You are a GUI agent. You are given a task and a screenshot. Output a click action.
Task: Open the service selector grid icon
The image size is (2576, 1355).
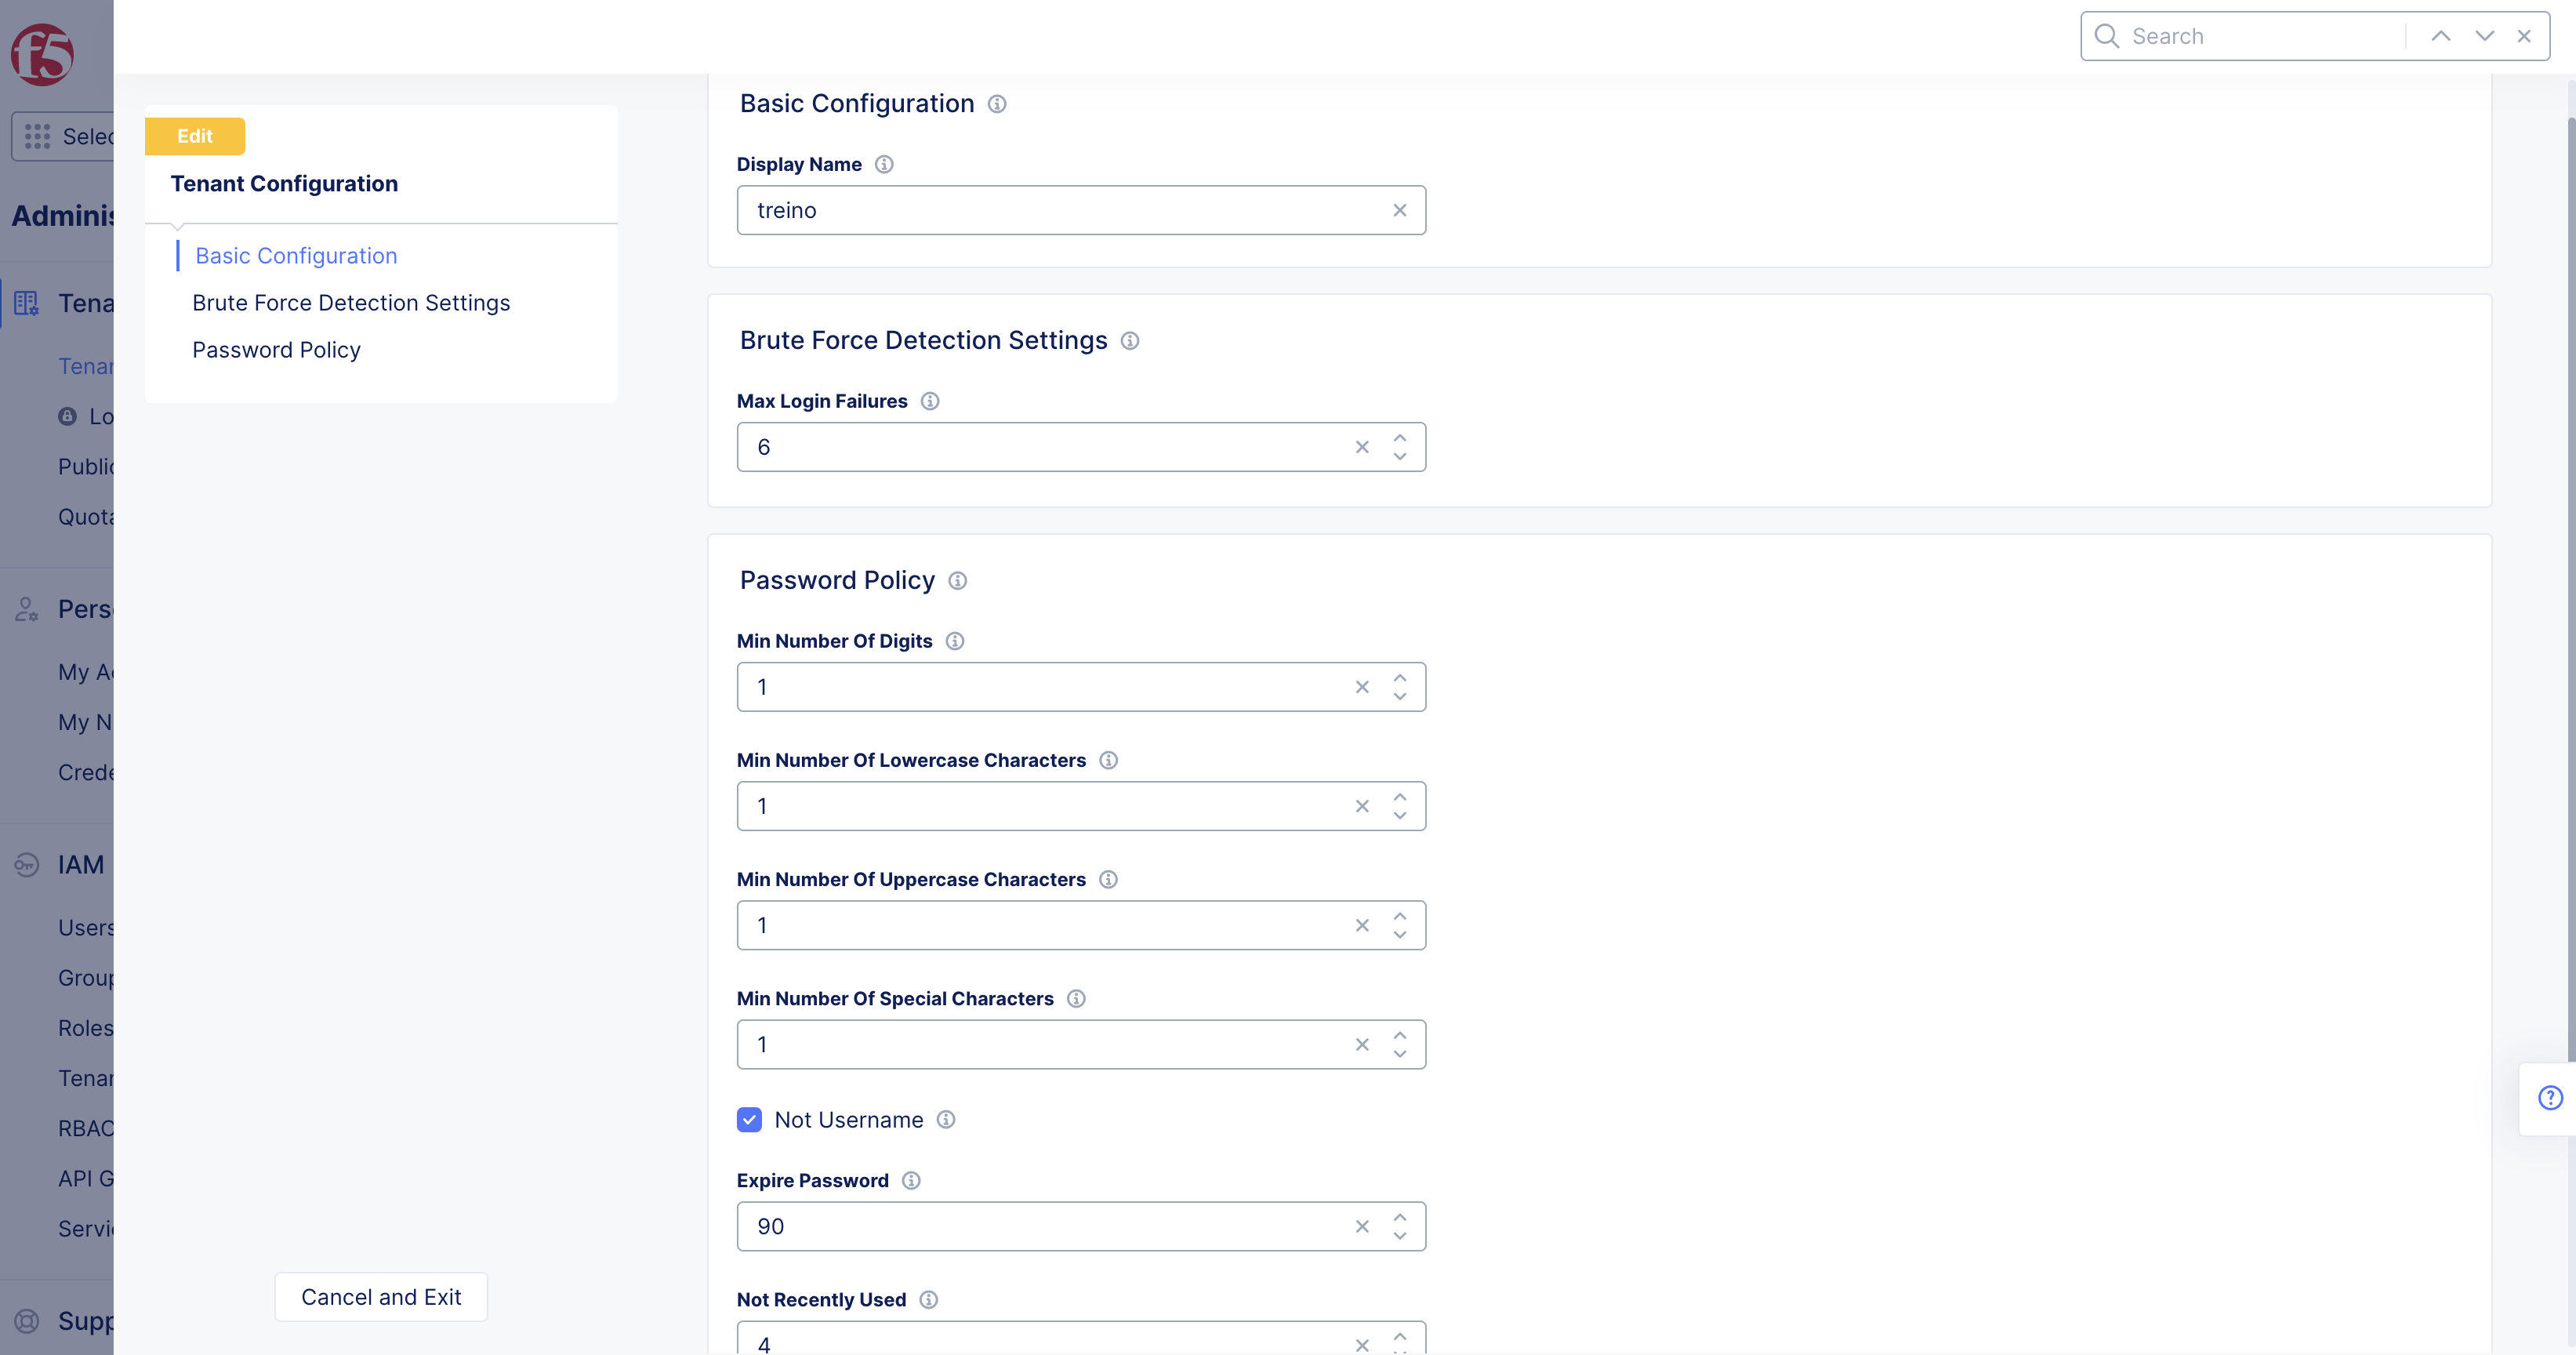coord(37,136)
